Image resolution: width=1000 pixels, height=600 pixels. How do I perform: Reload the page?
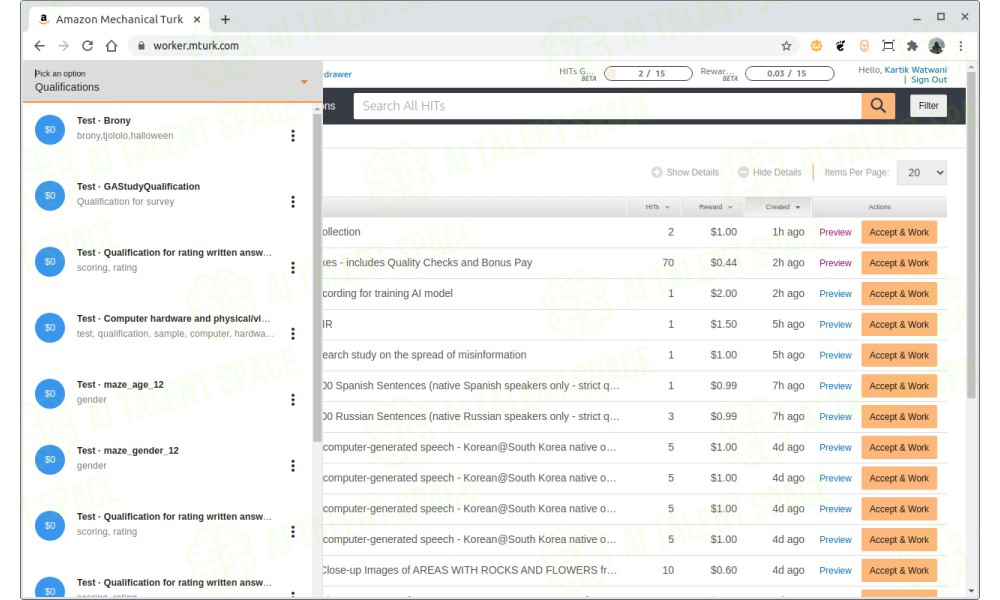pyautogui.click(x=87, y=46)
